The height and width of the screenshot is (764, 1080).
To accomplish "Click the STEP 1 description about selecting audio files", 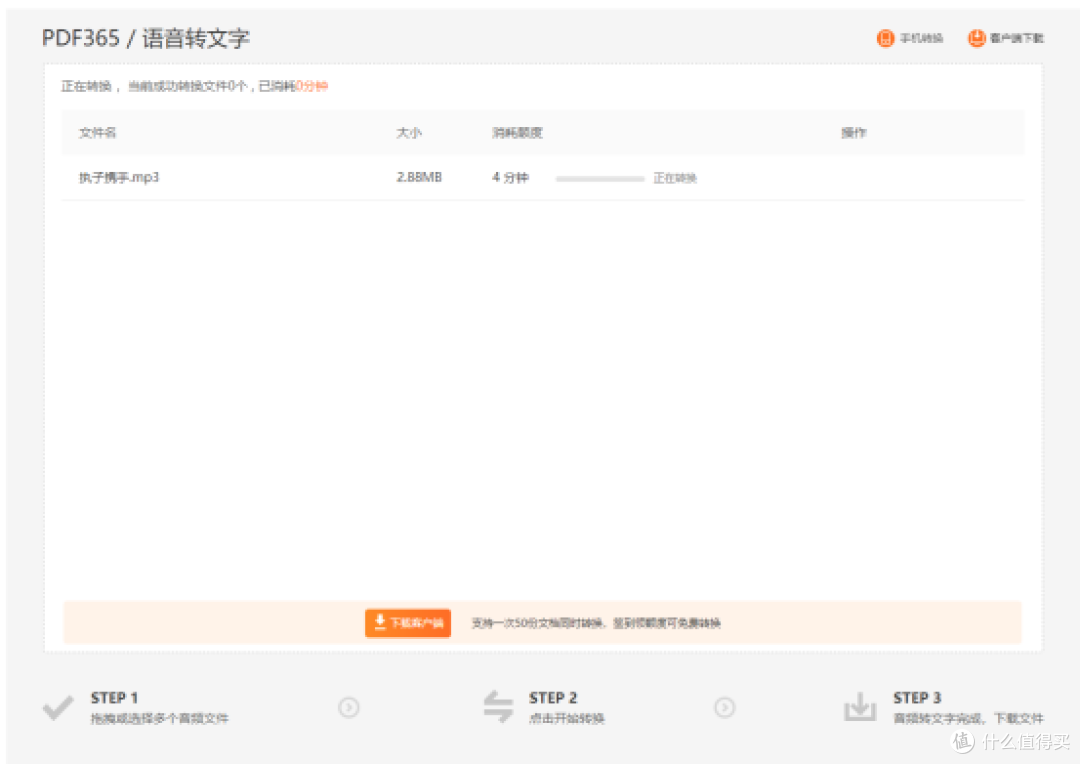I will pos(160,719).
